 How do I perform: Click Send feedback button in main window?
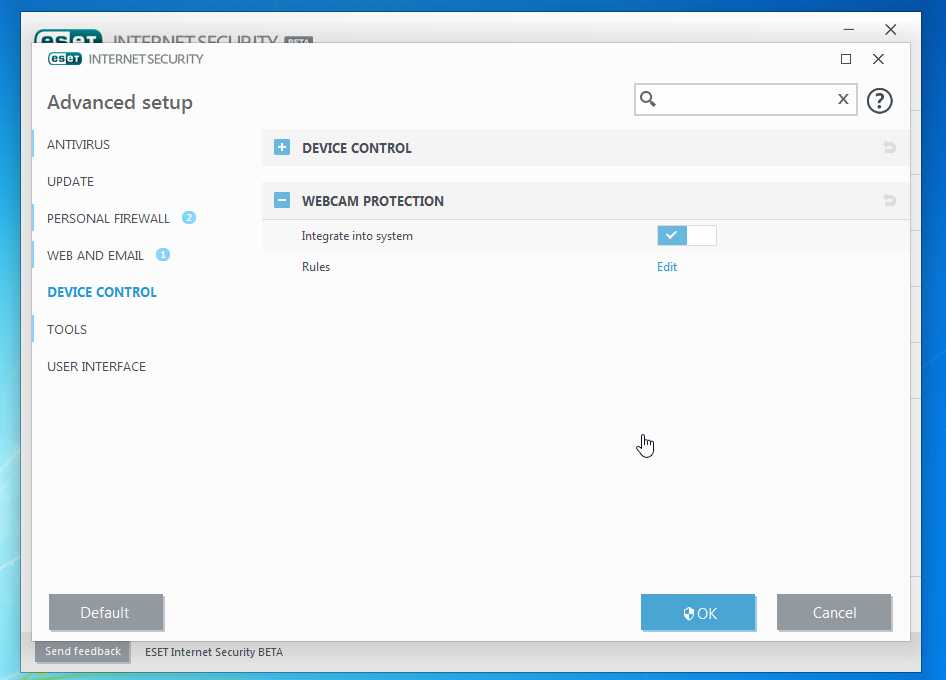click(x=83, y=652)
